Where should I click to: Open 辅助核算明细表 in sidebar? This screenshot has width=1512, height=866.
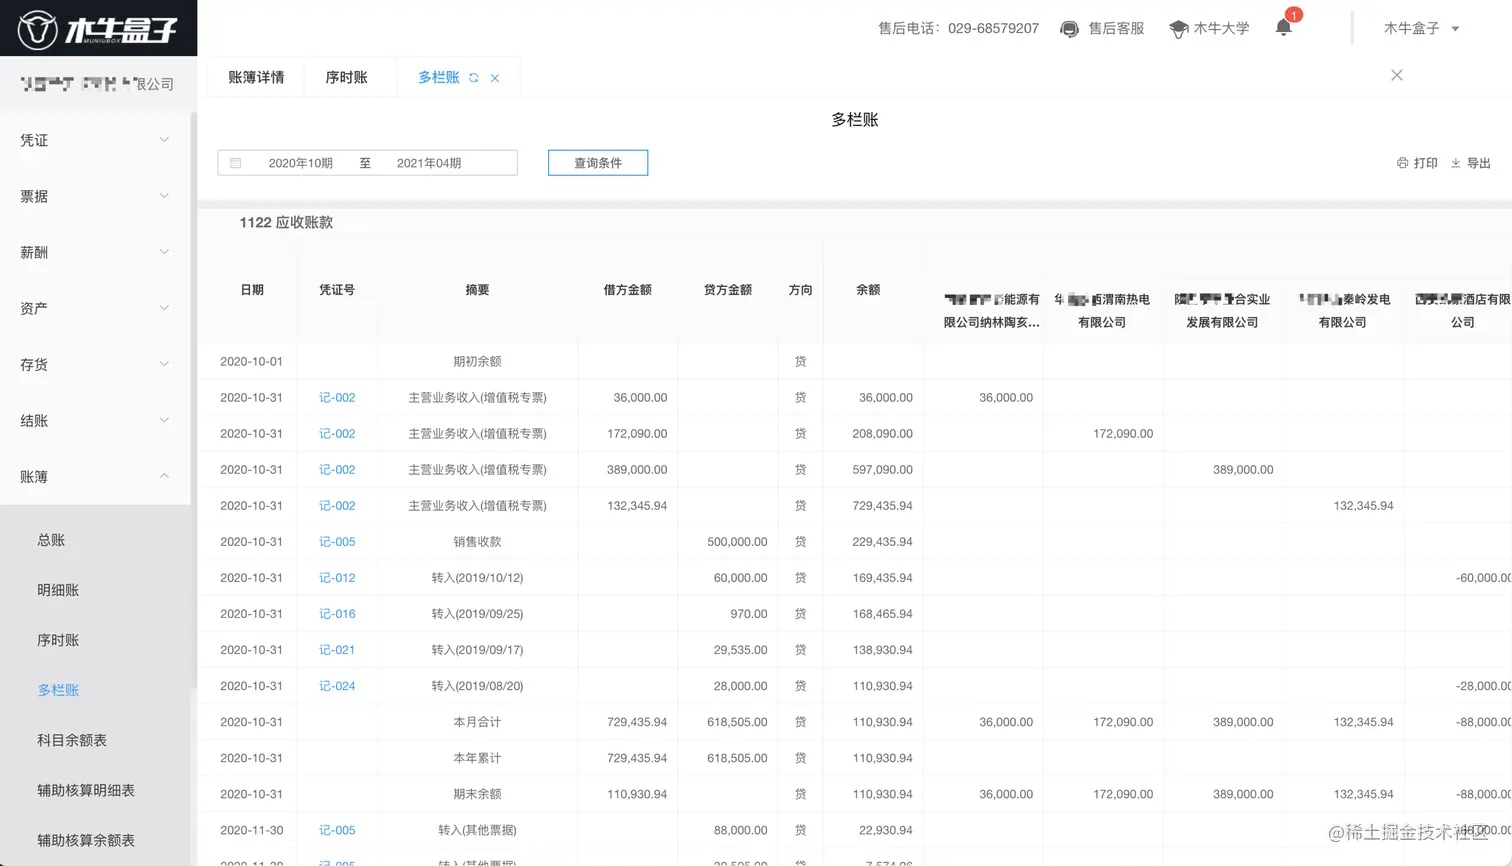pyautogui.click(x=86, y=790)
